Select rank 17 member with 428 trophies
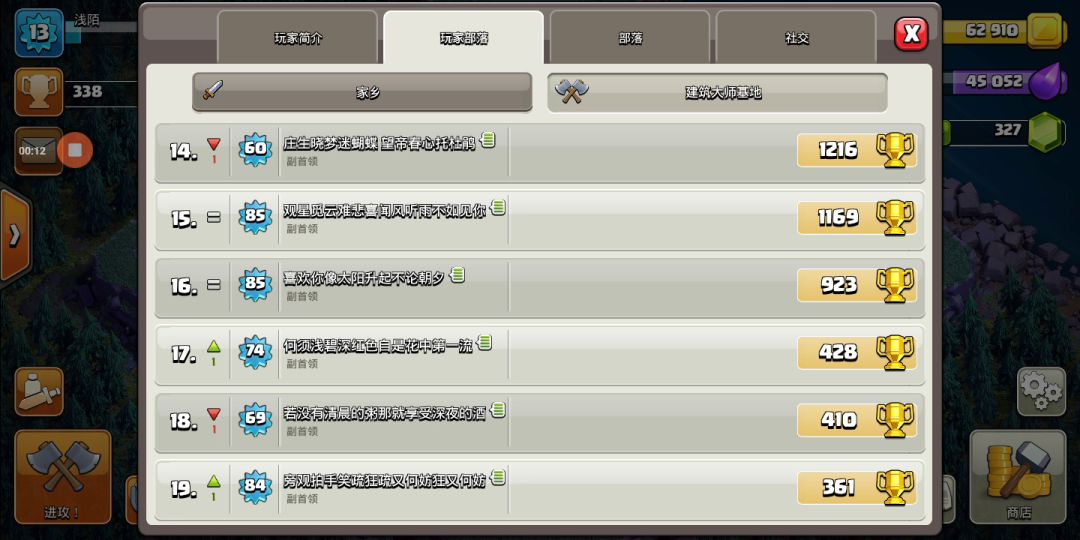 pos(540,354)
